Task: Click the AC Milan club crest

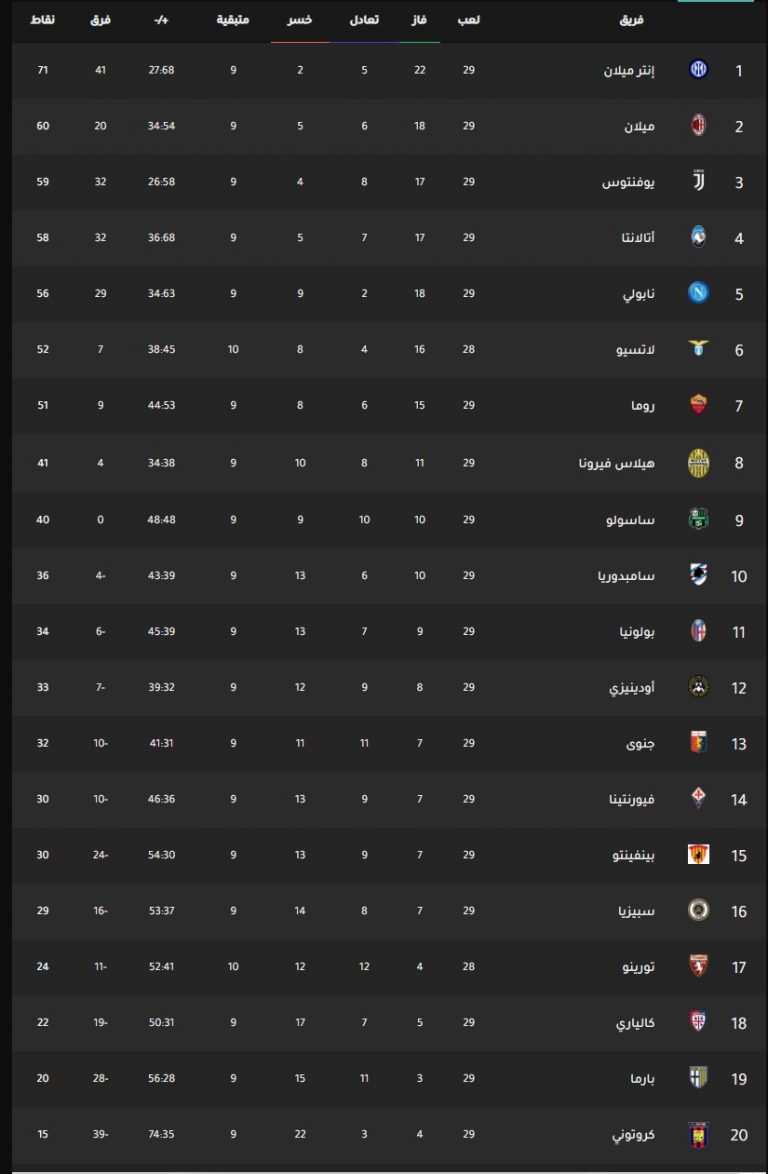Action: [x=698, y=125]
